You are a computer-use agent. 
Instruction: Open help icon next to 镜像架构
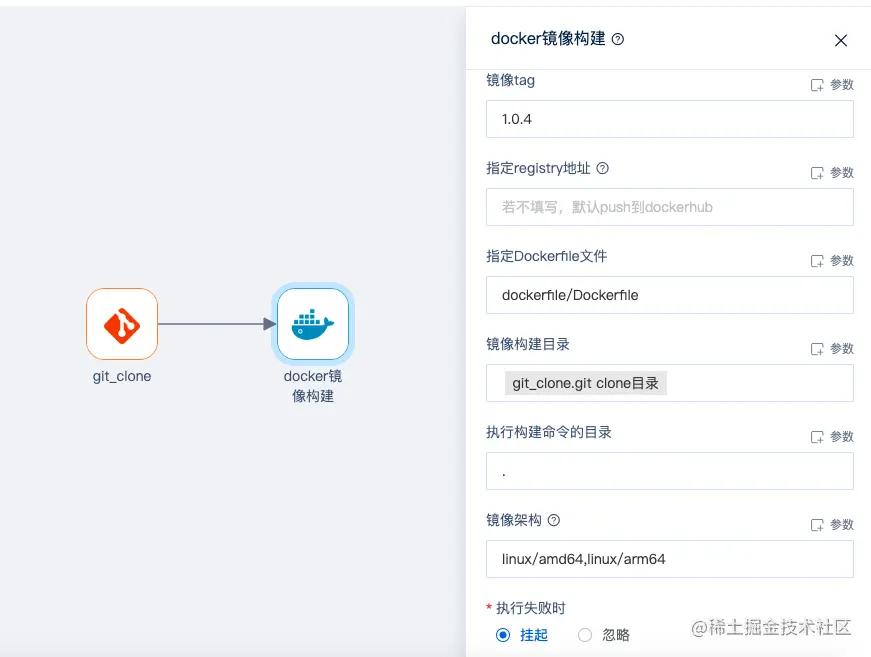pyautogui.click(x=554, y=520)
